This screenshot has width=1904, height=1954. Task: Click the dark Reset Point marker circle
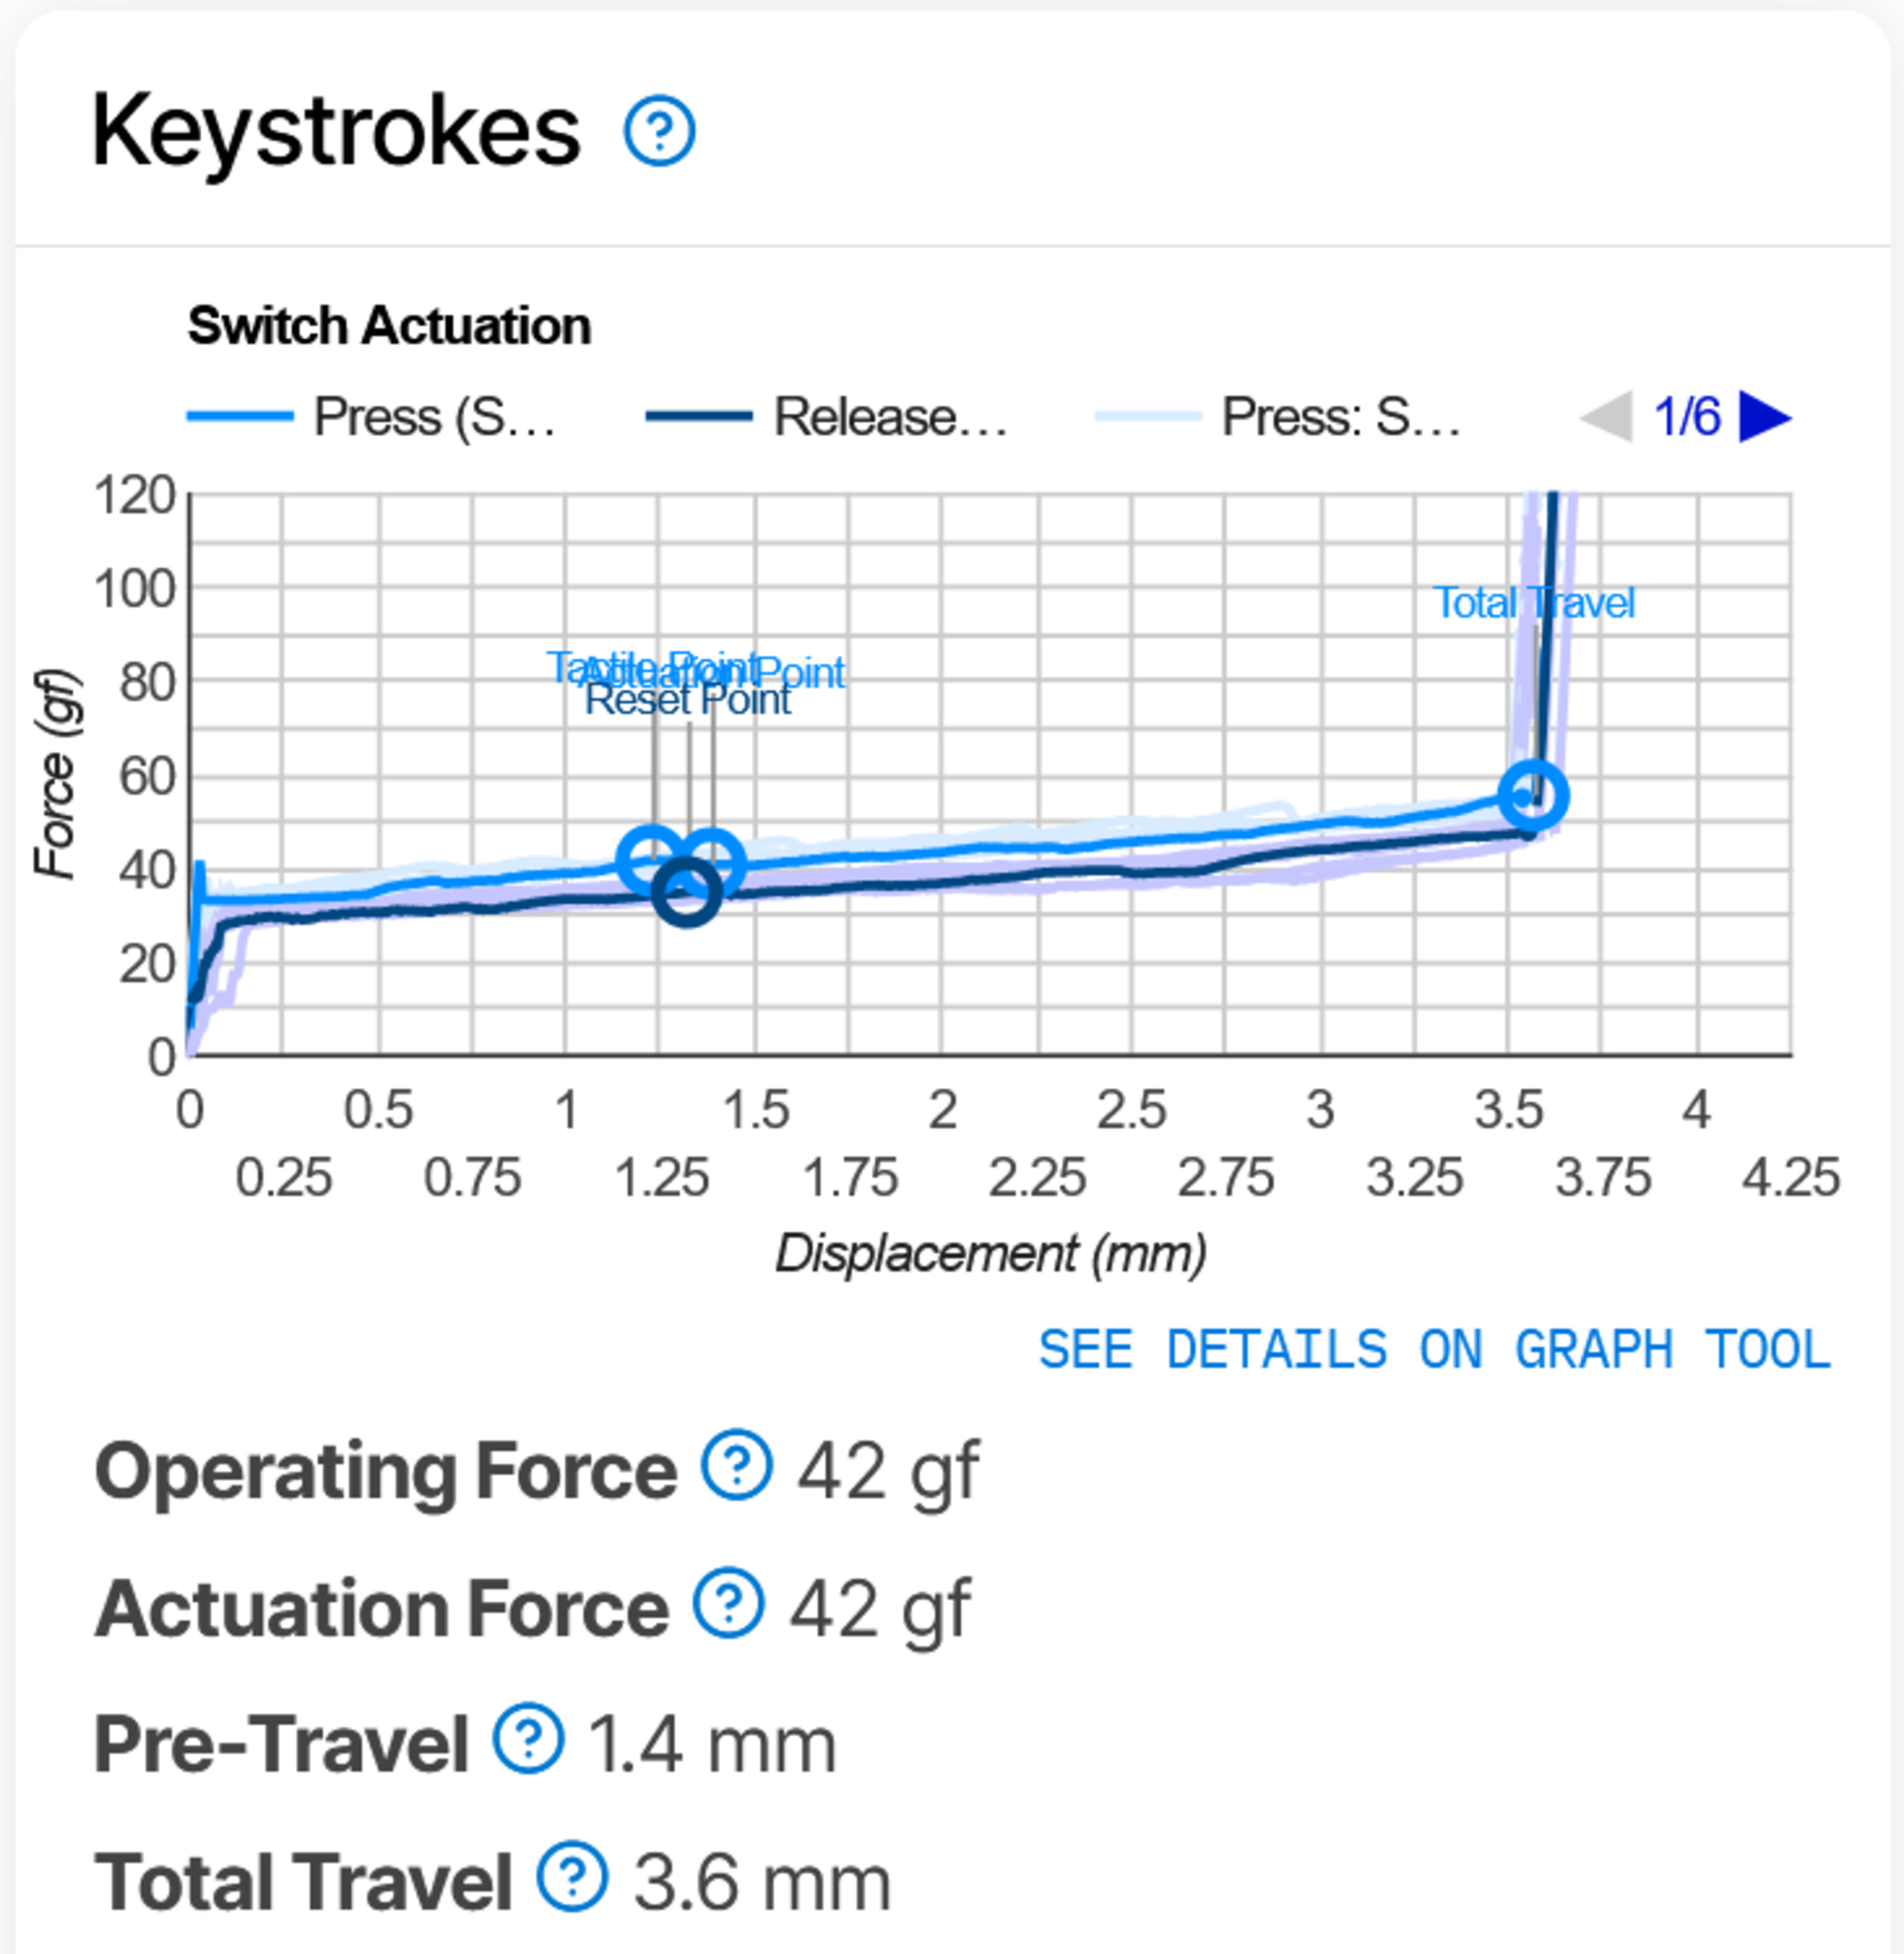[x=686, y=891]
